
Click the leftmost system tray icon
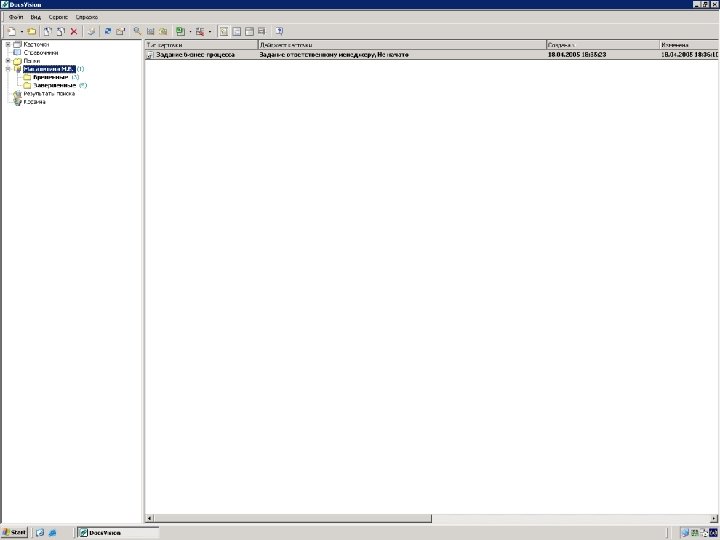(685, 533)
